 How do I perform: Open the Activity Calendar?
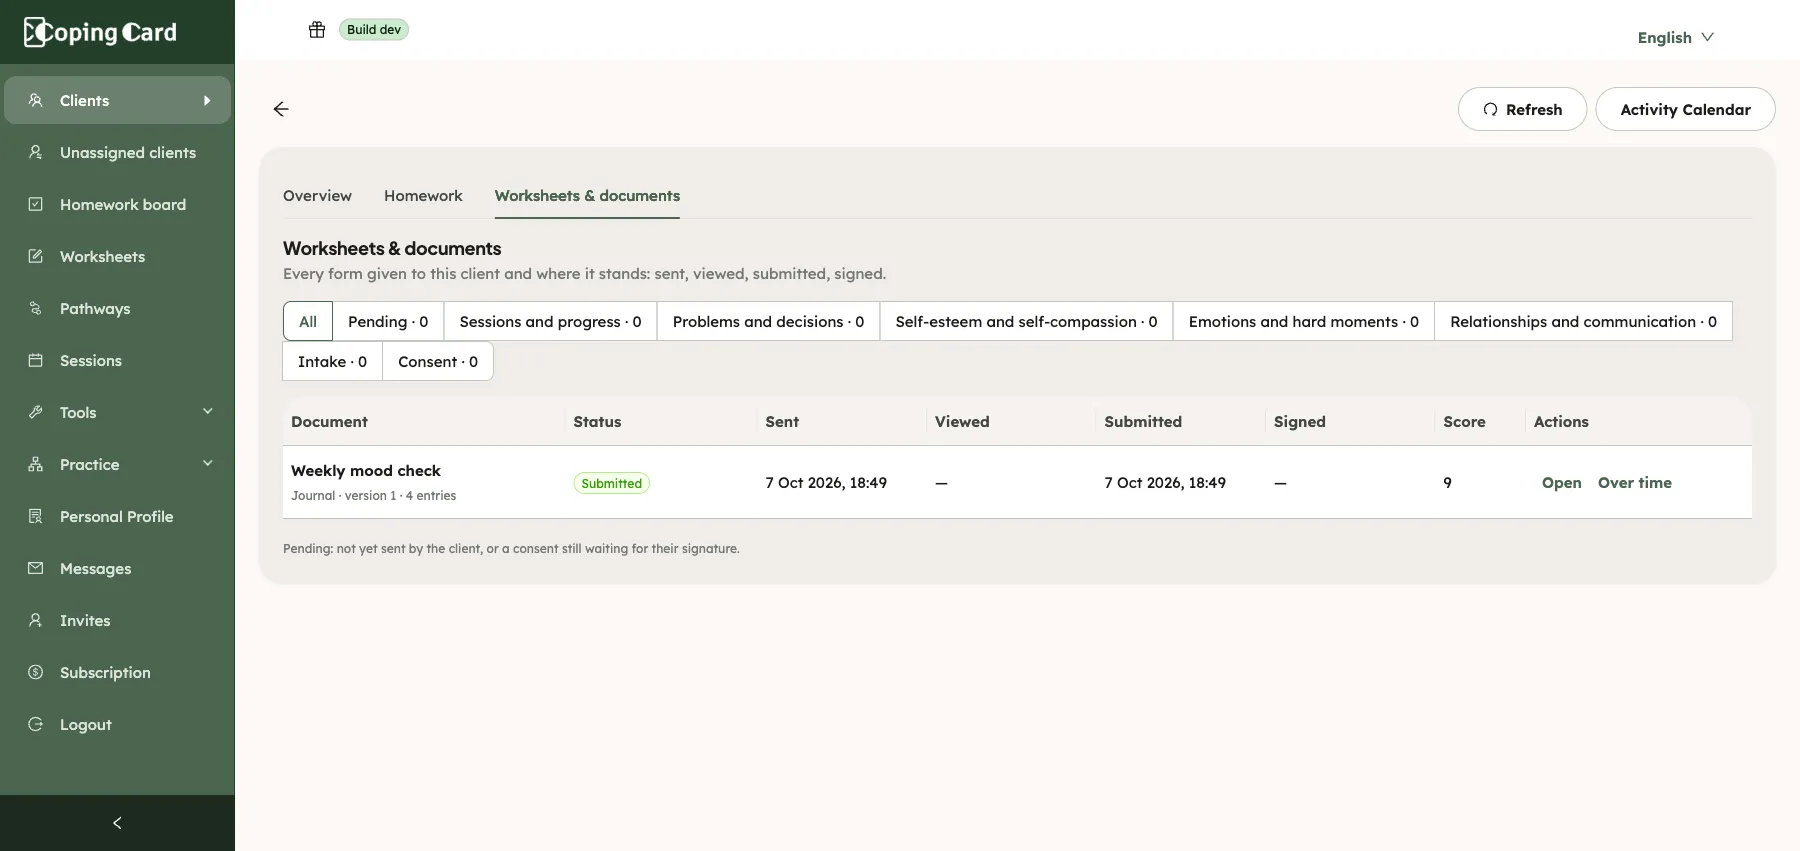click(x=1685, y=109)
